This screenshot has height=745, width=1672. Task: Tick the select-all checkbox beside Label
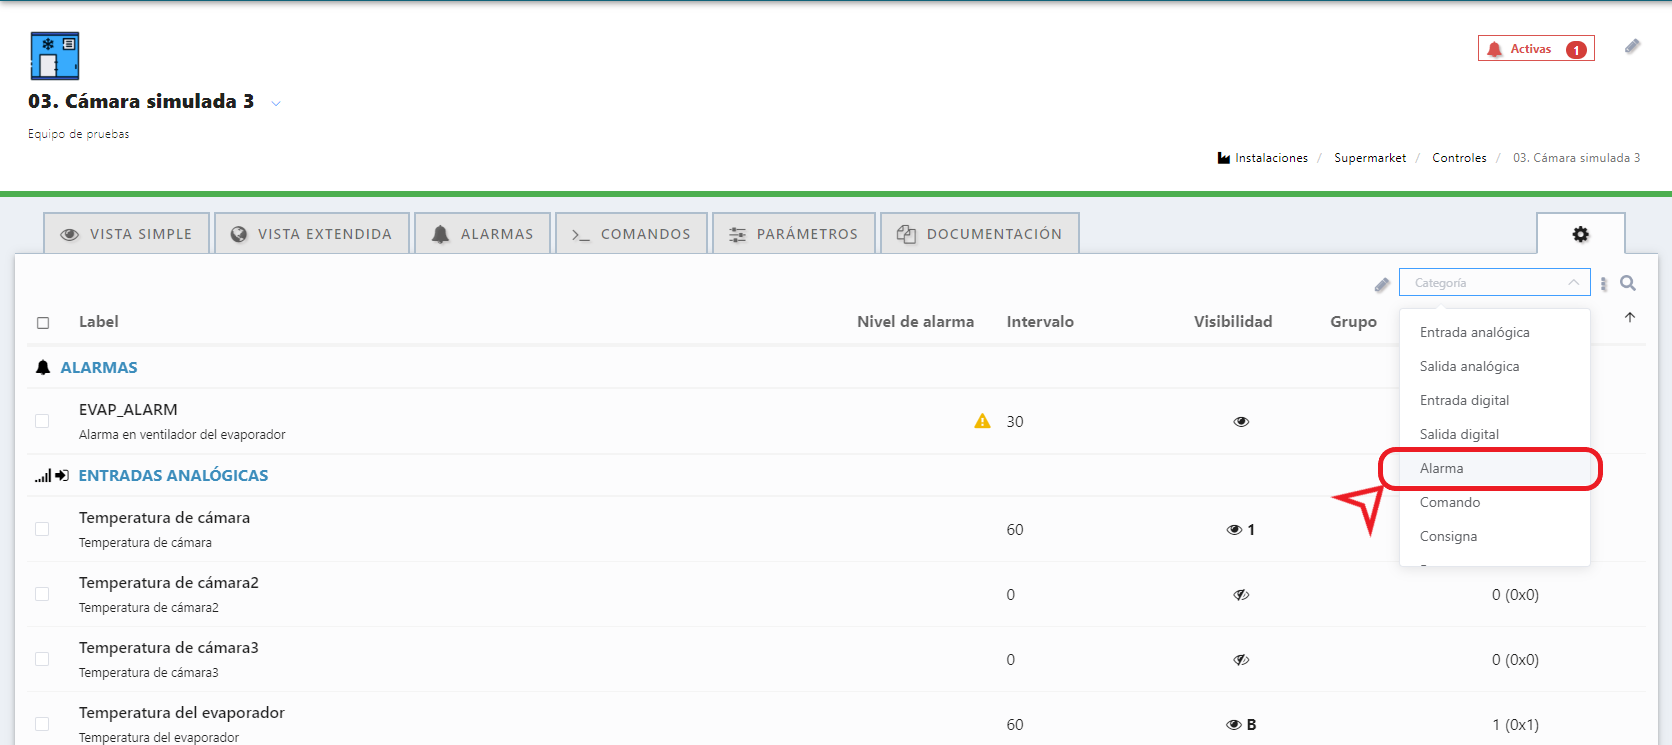43,322
